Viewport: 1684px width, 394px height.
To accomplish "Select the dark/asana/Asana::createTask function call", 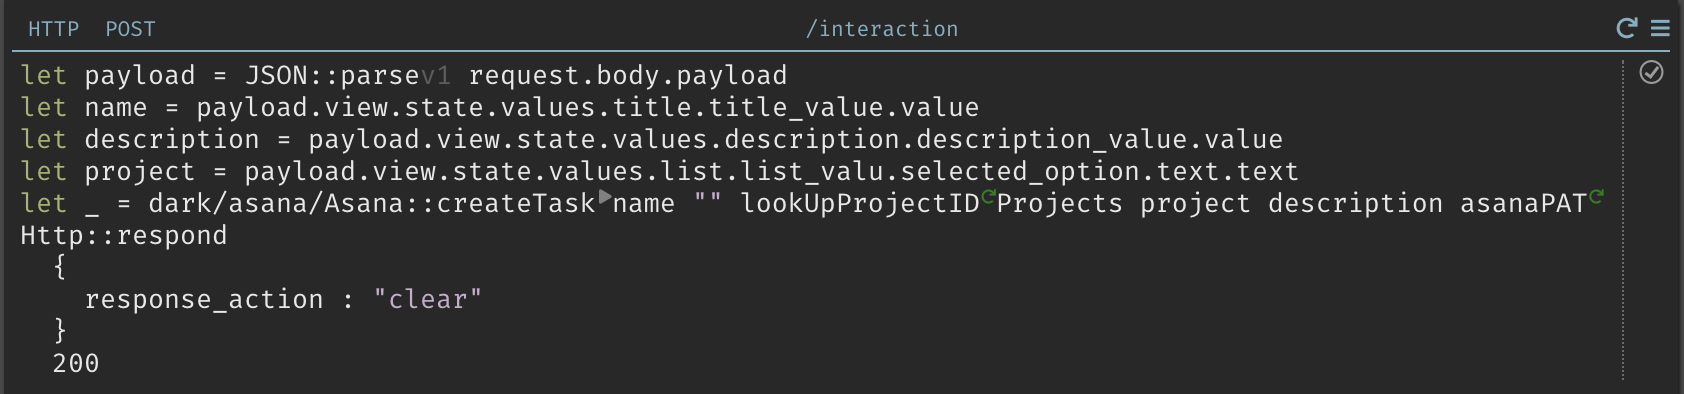I will pyautogui.click(x=372, y=203).
